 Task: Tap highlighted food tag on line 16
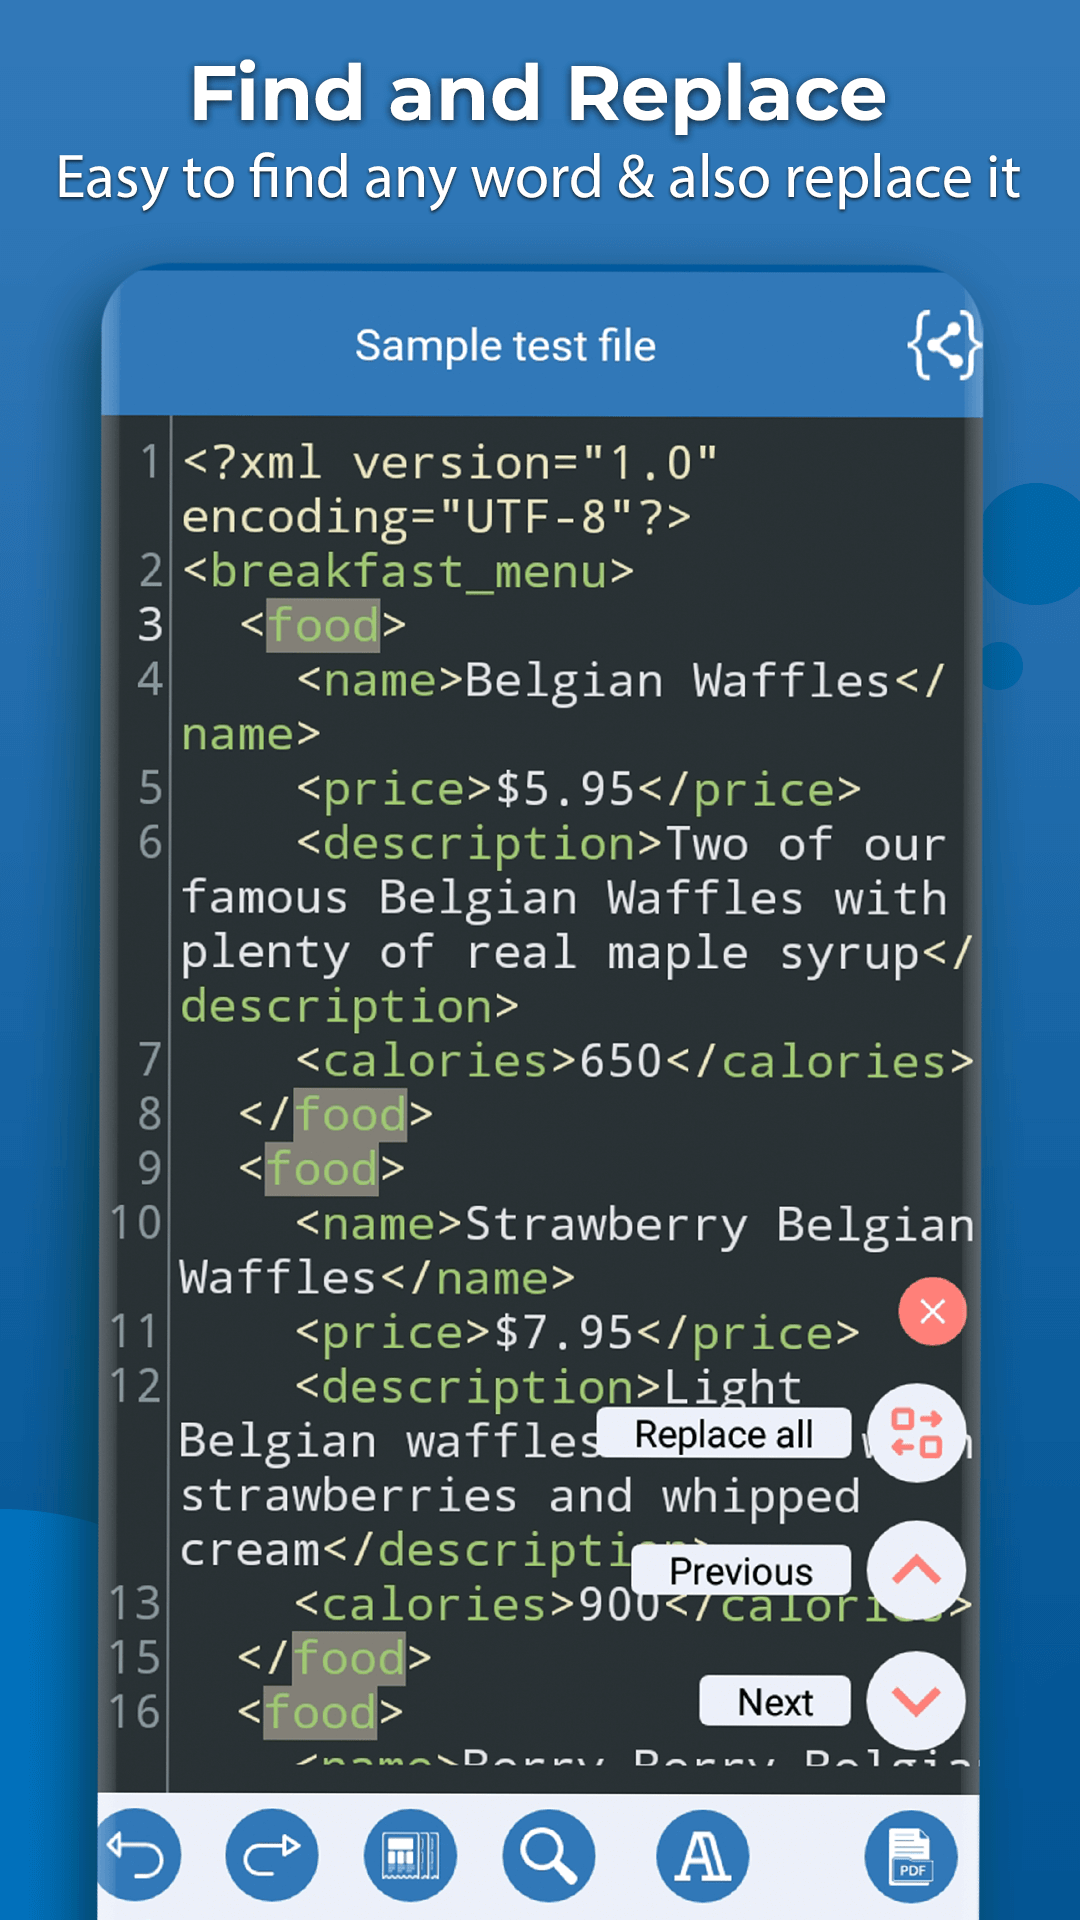click(x=321, y=1713)
